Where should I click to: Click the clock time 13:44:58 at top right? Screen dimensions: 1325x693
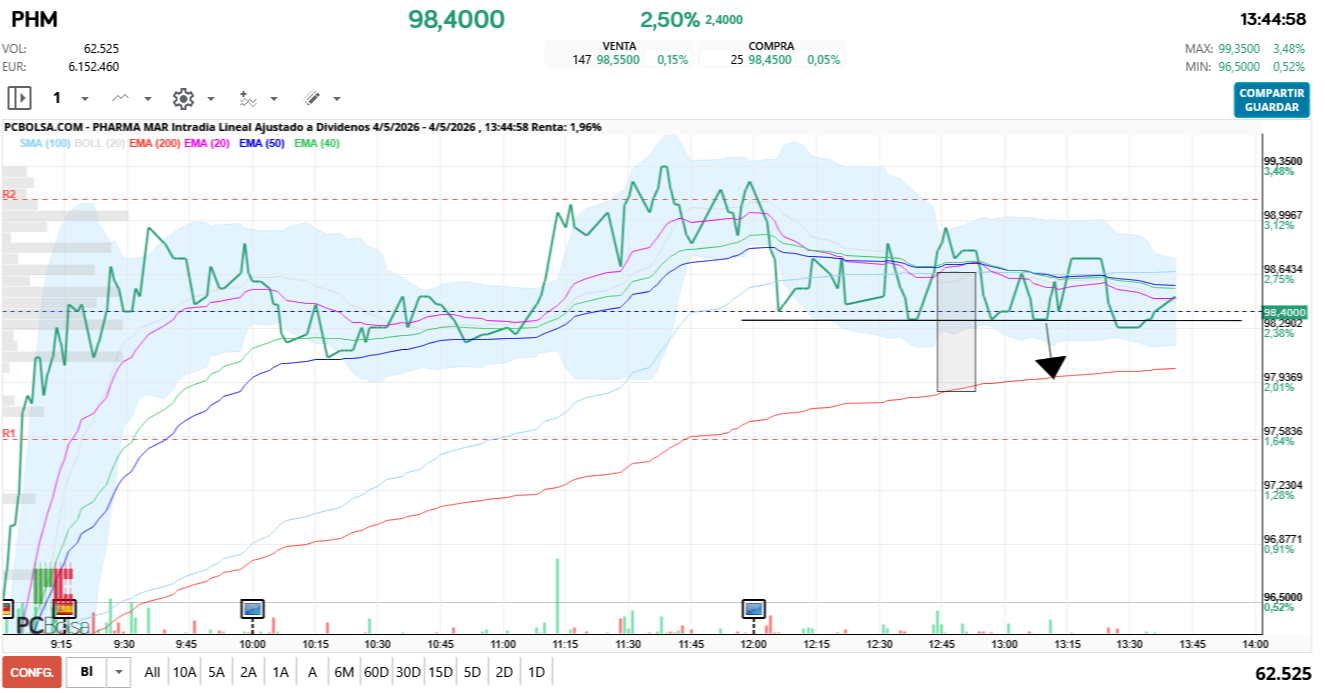1273,19
